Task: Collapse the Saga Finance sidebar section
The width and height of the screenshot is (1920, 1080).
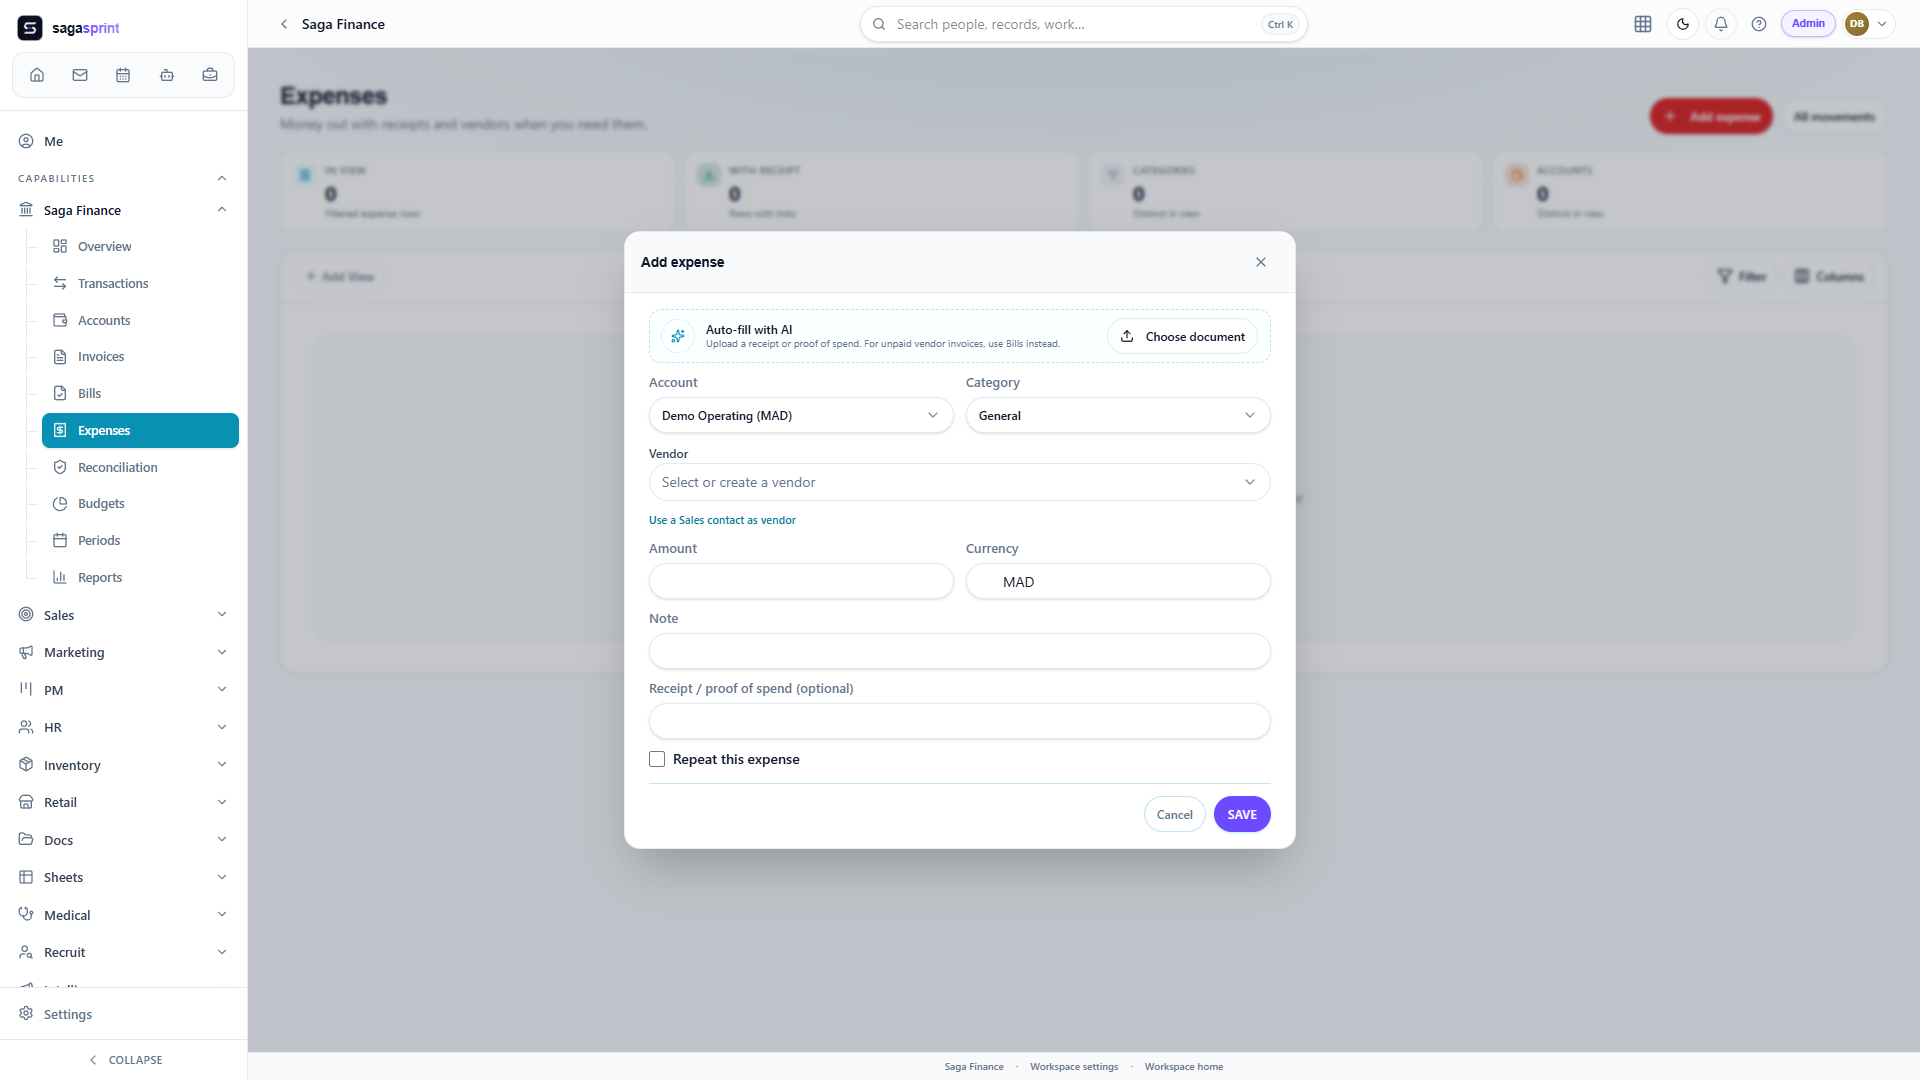Action: tap(222, 210)
